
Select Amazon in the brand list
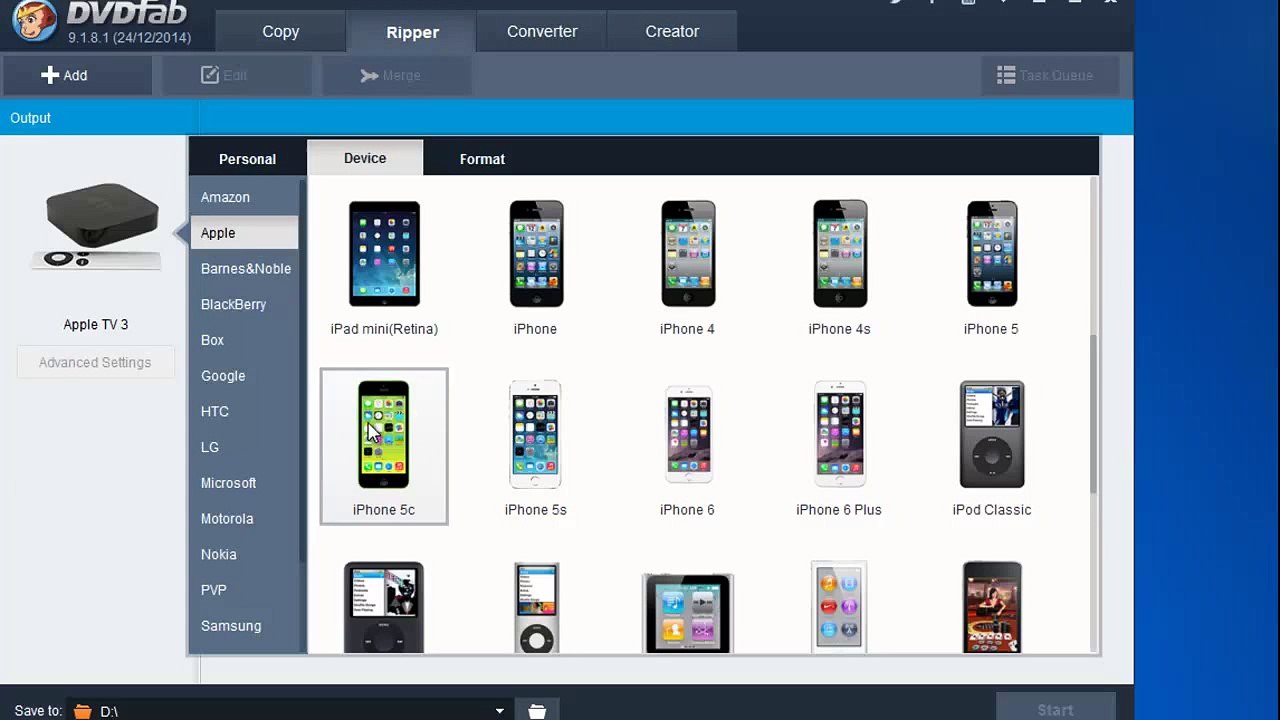click(x=244, y=197)
